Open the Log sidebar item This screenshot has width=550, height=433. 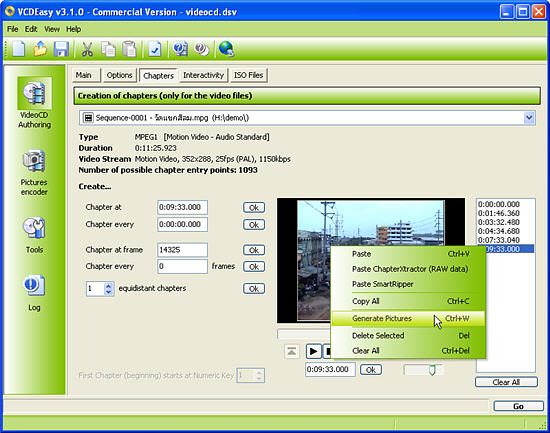click(34, 293)
